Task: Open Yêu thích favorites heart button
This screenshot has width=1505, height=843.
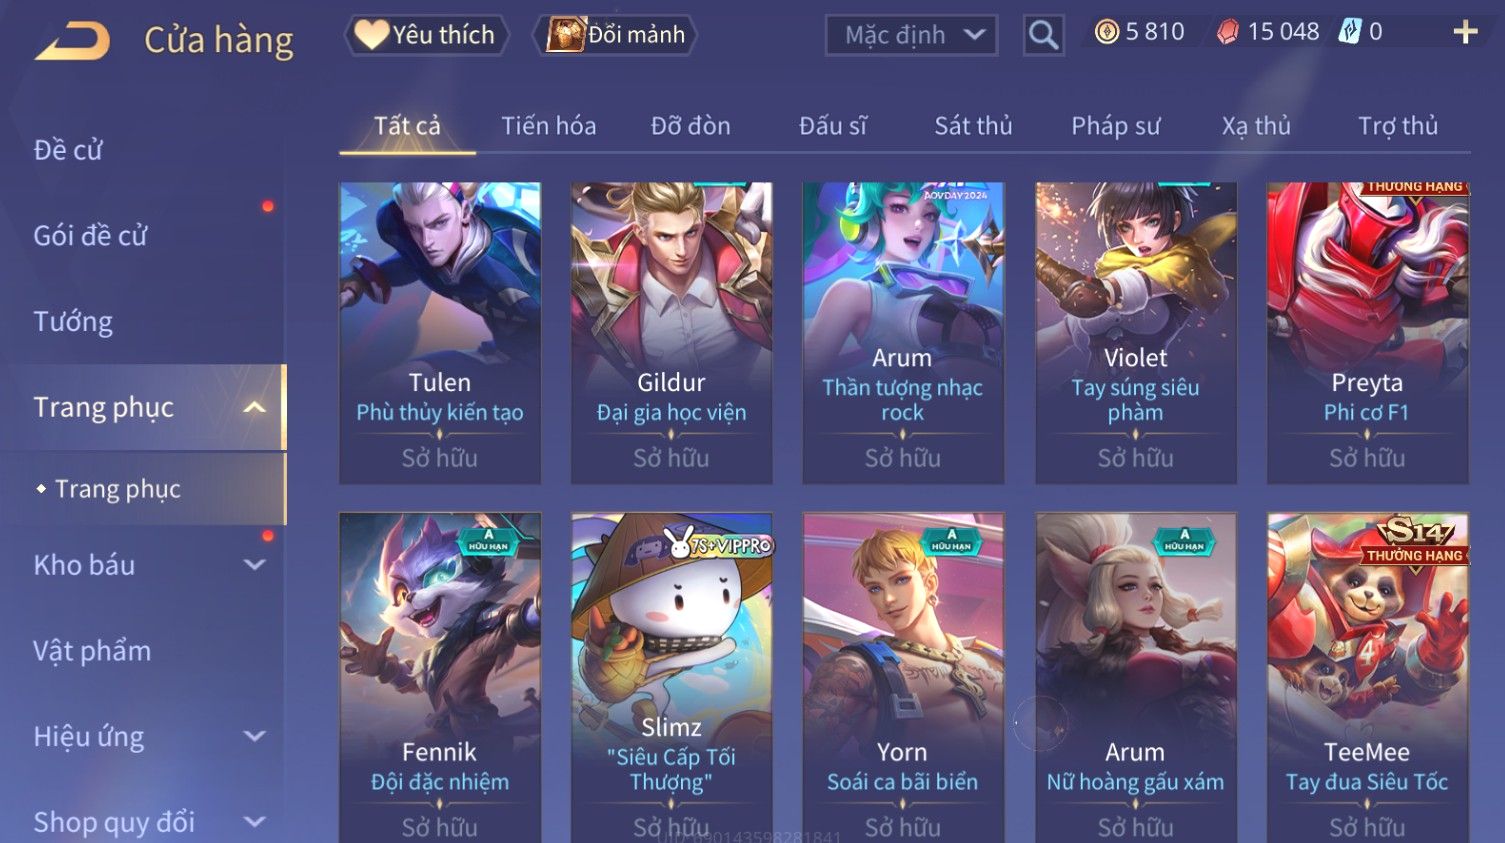Action: 427,35
